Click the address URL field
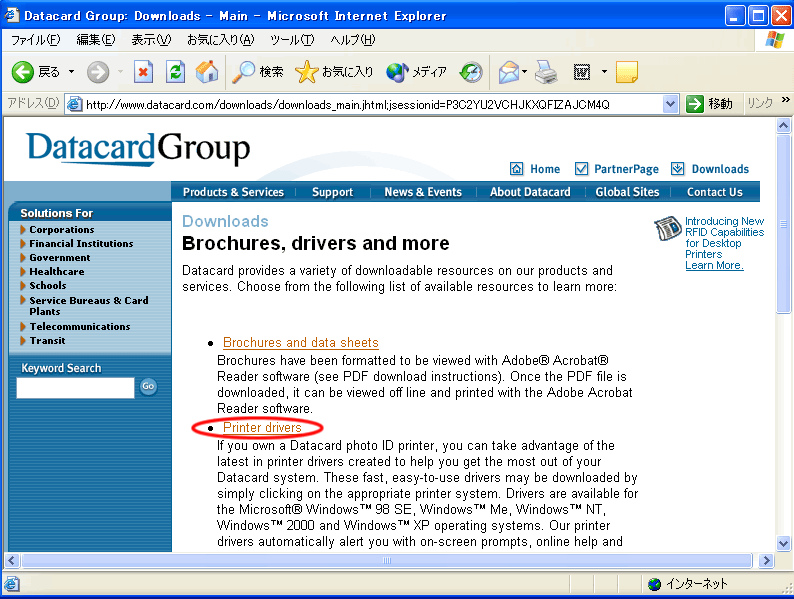This screenshot has height=599, width=794. coord(372,105)
